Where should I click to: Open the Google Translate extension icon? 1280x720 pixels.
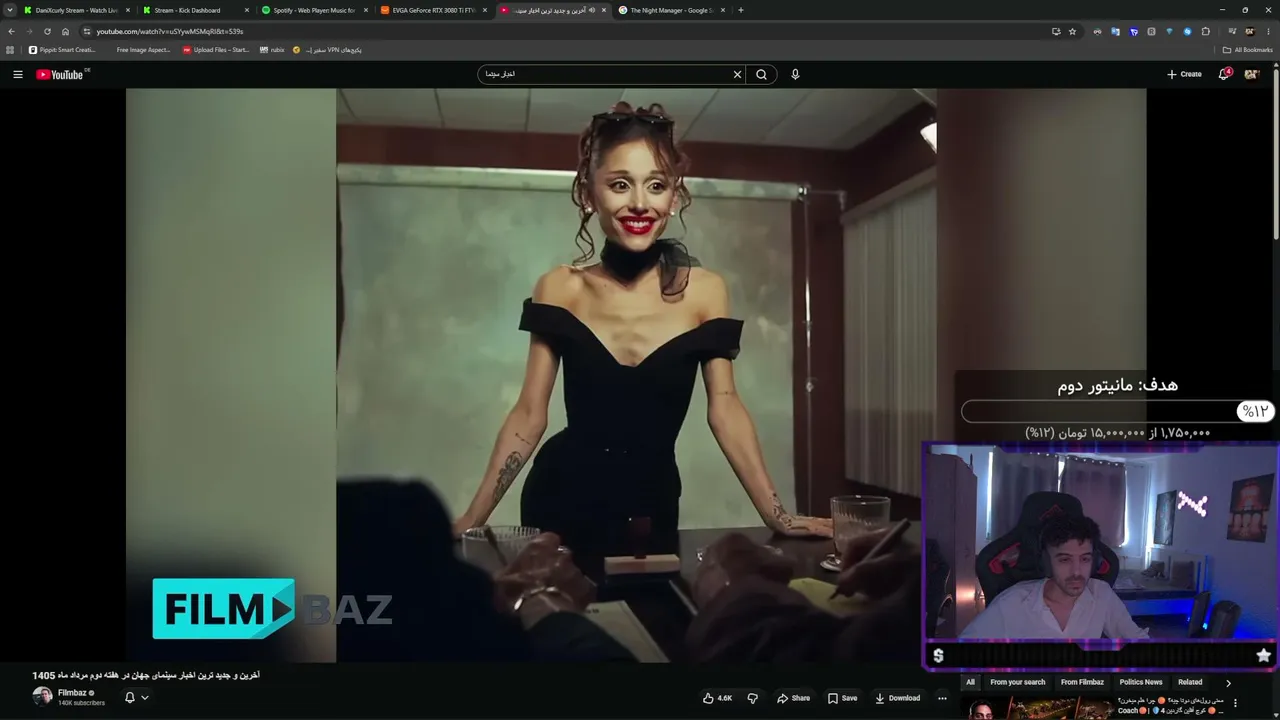tap(1115, 31)
